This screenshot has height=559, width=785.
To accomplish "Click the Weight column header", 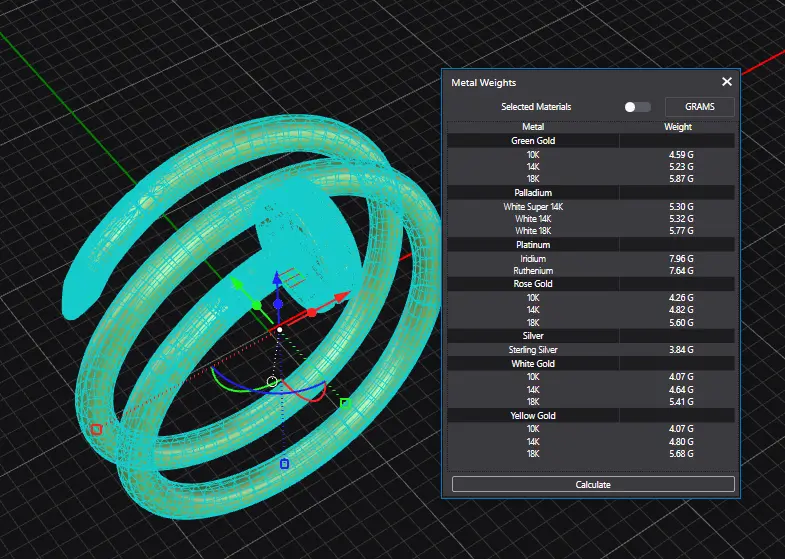I will [678, 127].
